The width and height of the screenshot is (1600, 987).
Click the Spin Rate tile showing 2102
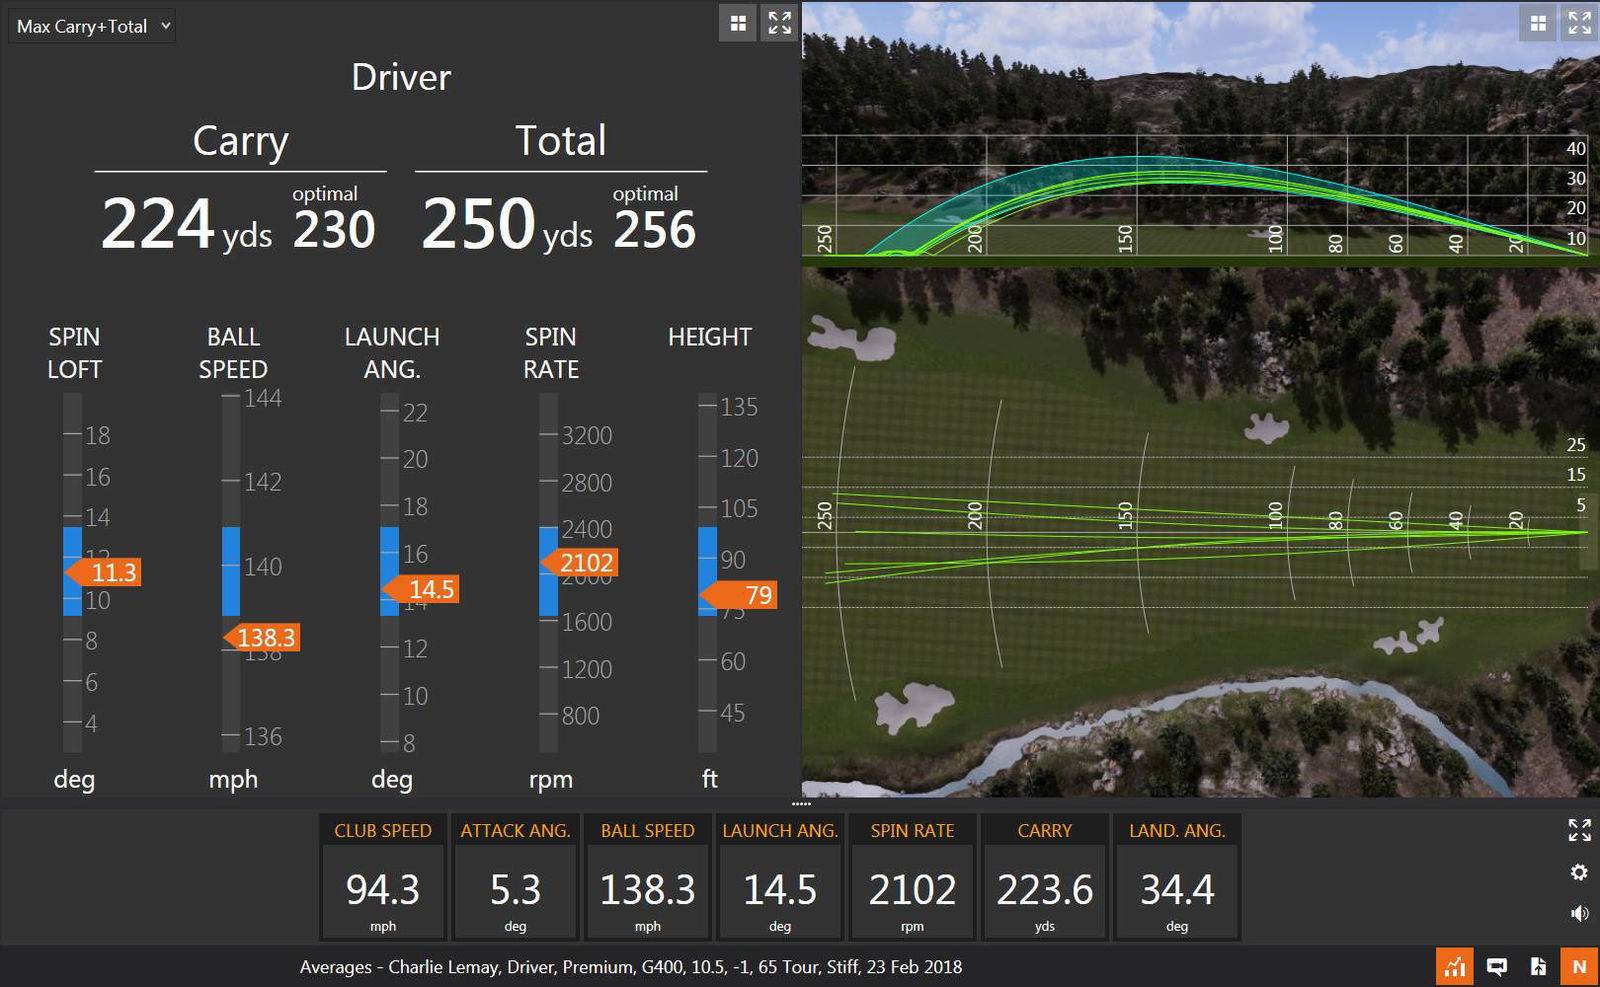(912, 878)
